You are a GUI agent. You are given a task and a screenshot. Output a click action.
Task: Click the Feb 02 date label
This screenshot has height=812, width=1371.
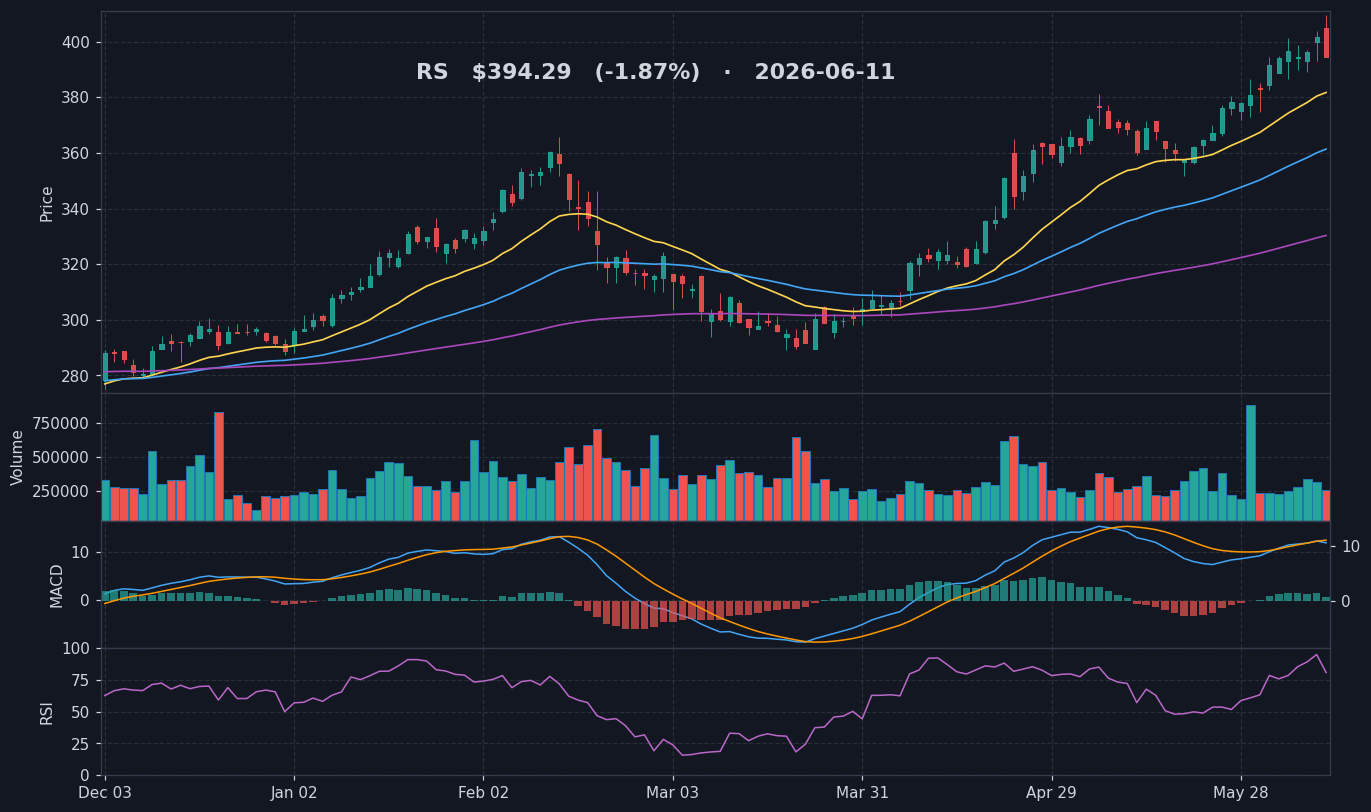[x=483, y=793]
